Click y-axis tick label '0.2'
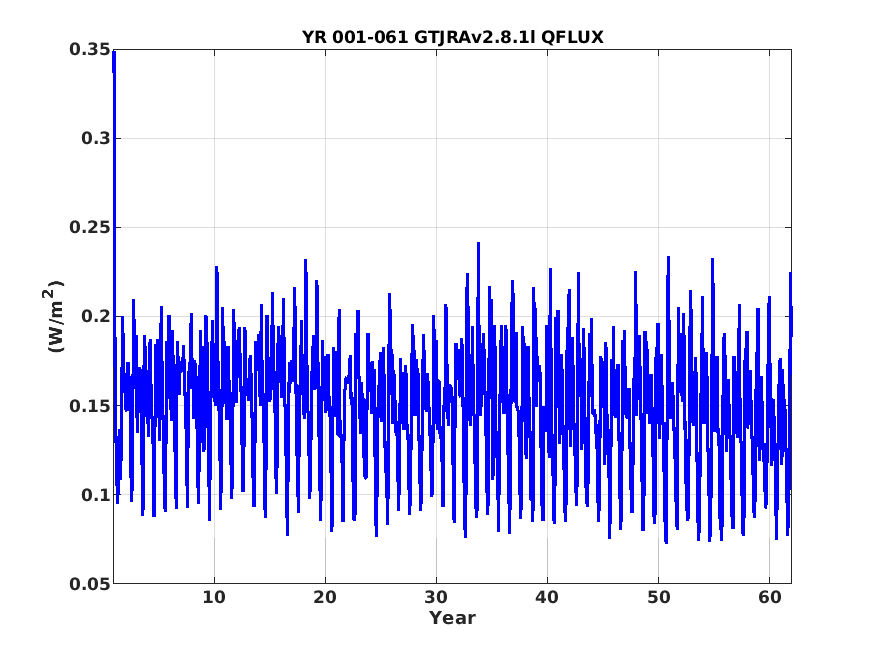 point(95,316)
